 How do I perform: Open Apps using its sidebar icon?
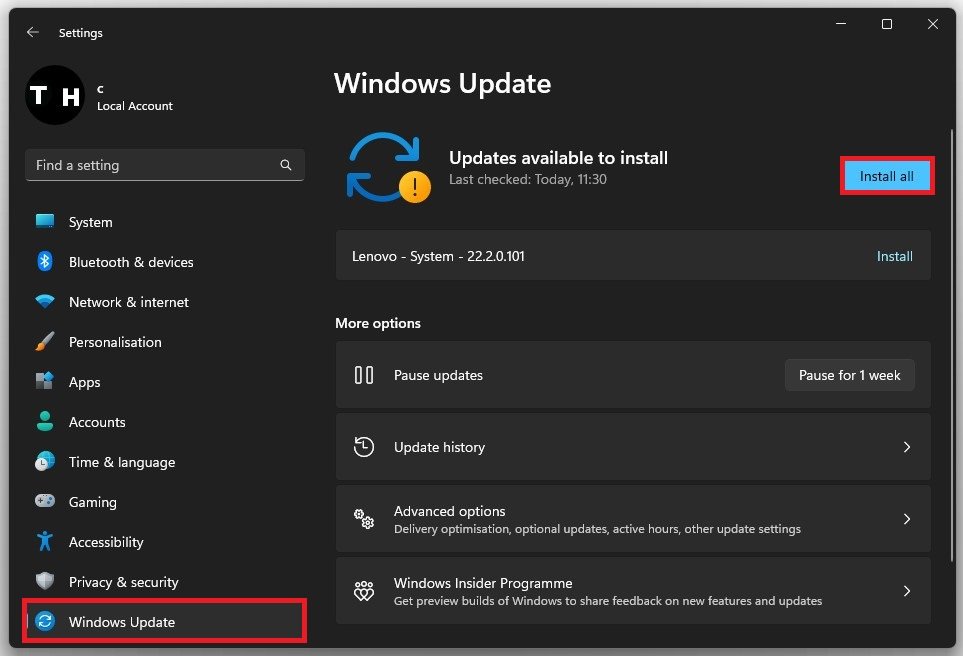(45, 382)
